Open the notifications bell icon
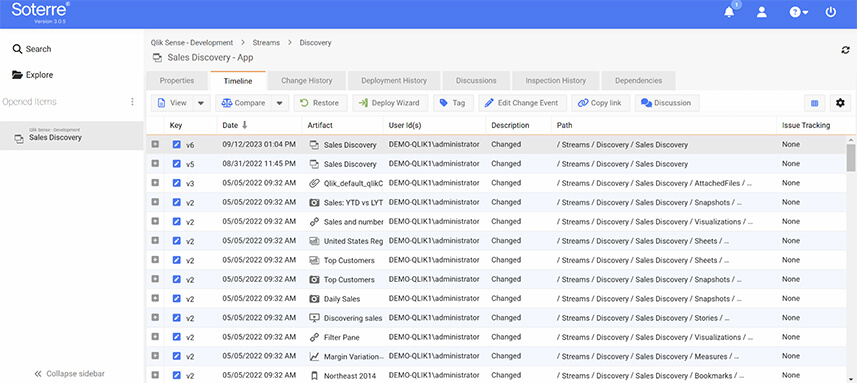This screenshot has width=857, height=383. click(729, 12)
